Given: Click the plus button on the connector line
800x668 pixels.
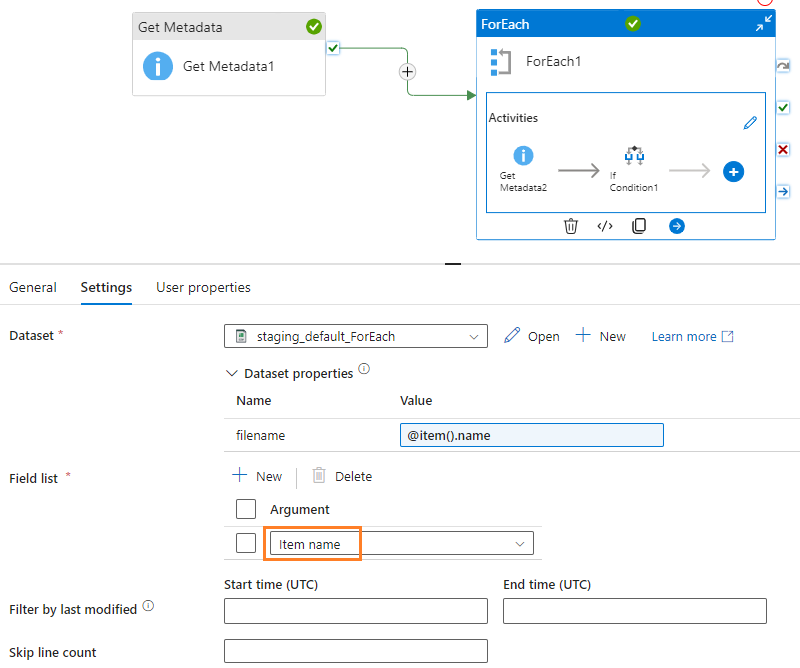Looking at the screenshot, I should click(407, 72).
